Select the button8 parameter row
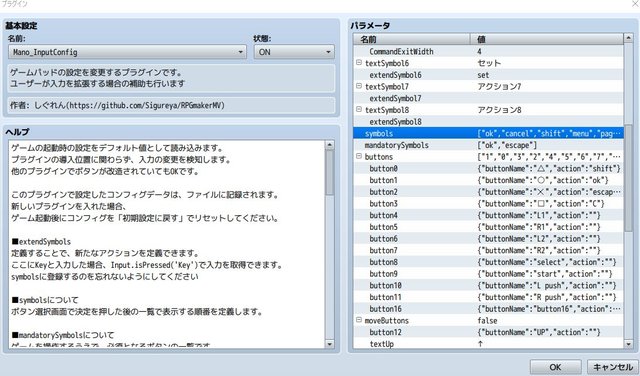Viewport: 640px width, 376px height. [489, 262]
